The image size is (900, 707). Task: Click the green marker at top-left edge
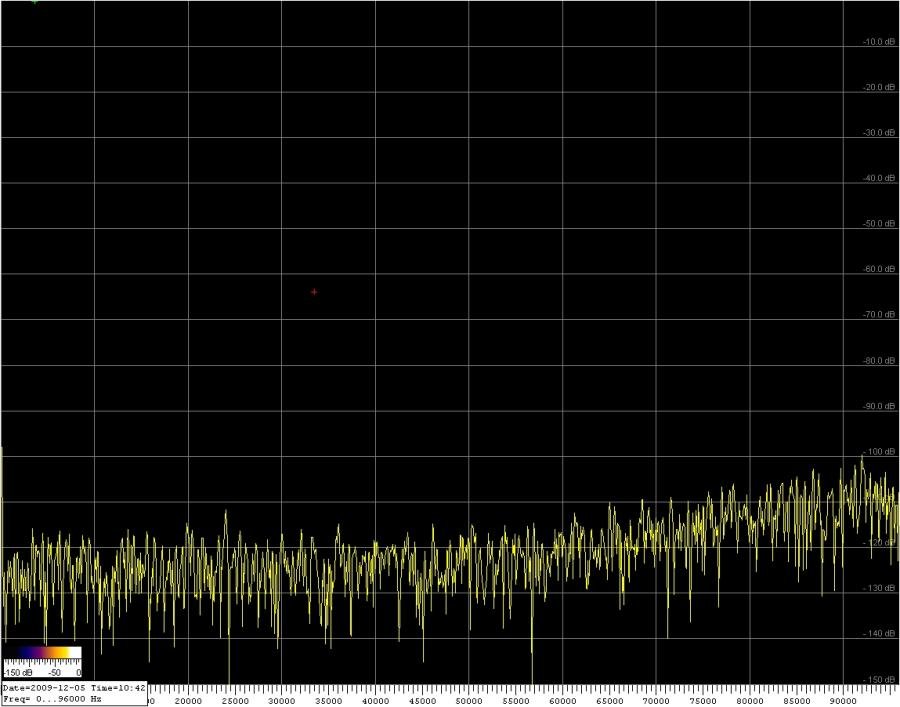pyautogui.click(x=35, y=1)
